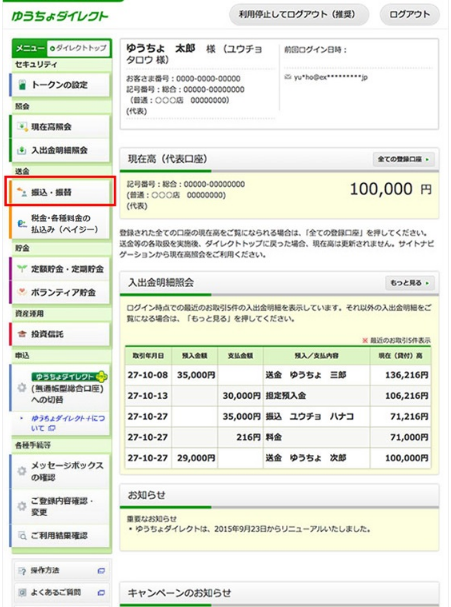Click the token icon beside トークンの設定

coord(22,84)
